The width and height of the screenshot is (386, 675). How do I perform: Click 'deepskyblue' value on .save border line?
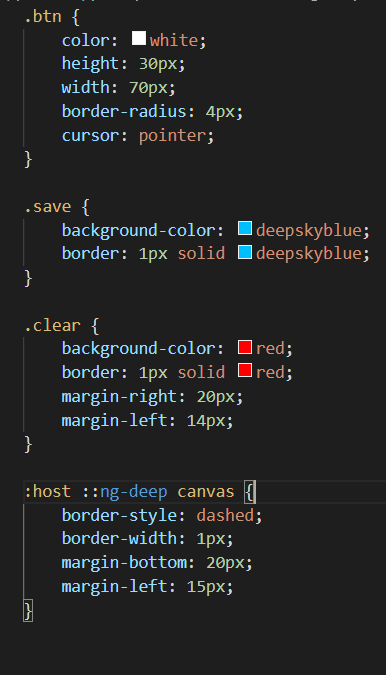pos(309,254)
